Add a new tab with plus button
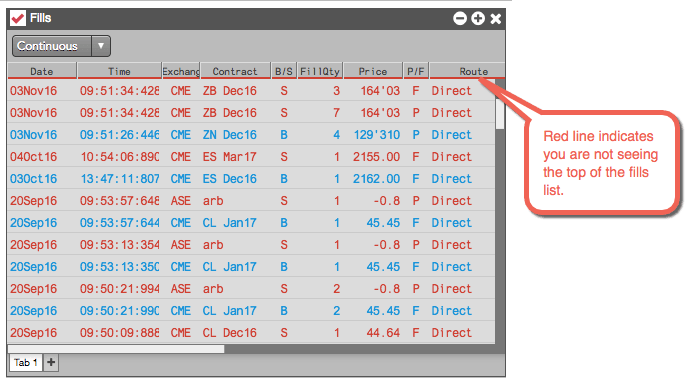The image size is (694, 384). point(51,362)
